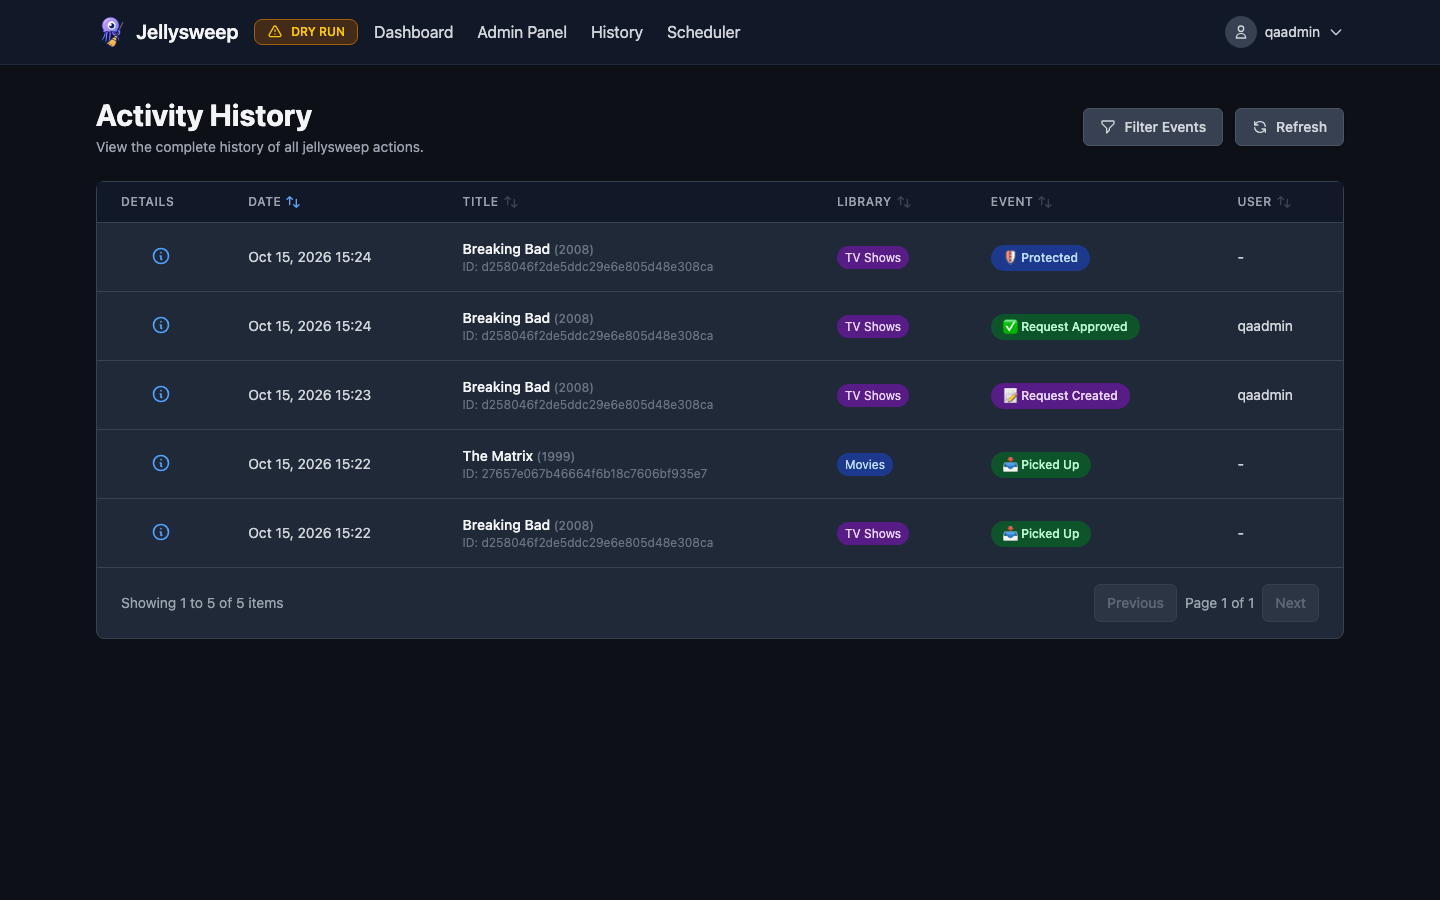The width and height of the screenshot is (1440, 900).
Task: Open details for the Protected event row
Action: 161,256
